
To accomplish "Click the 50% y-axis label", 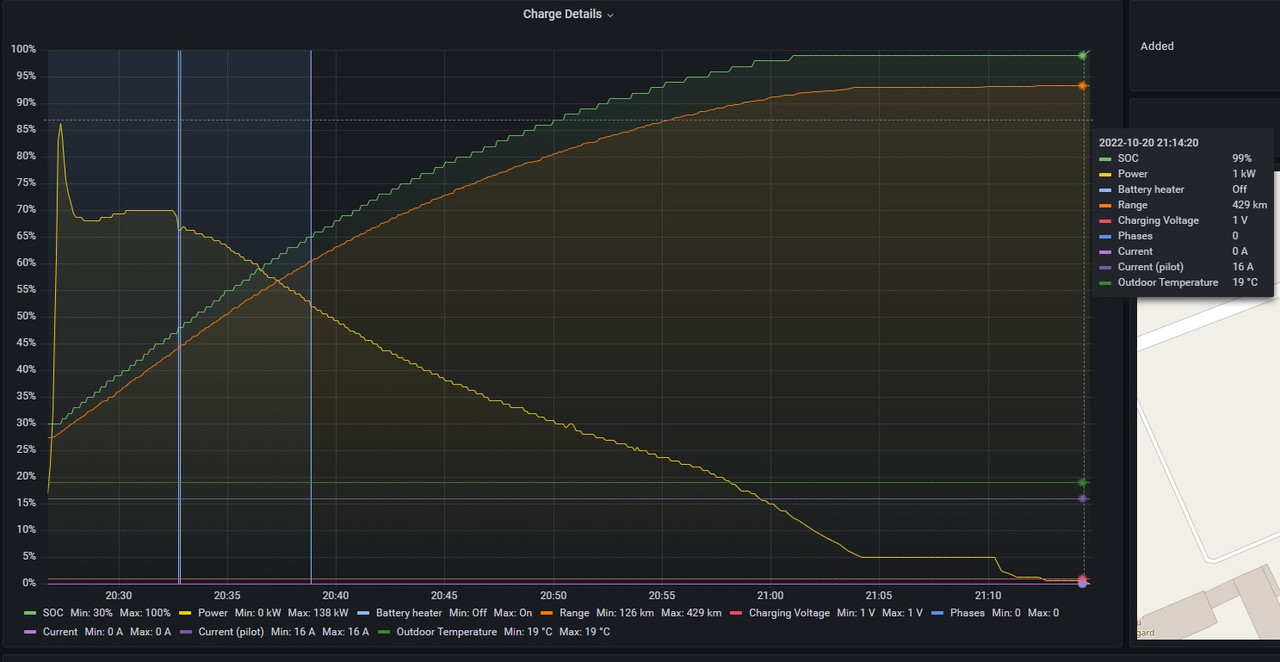I will (27, 316).
